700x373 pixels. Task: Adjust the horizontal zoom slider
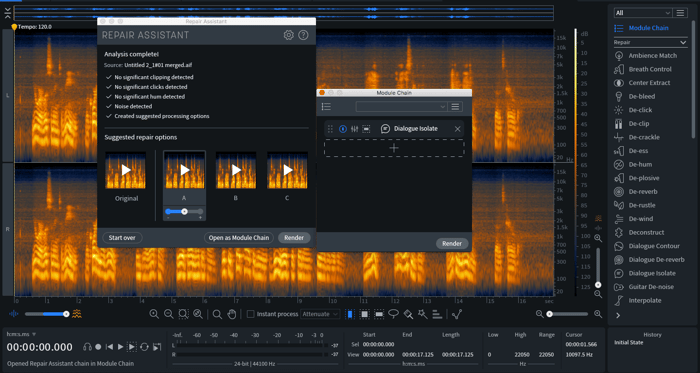(x=568, y=314)
